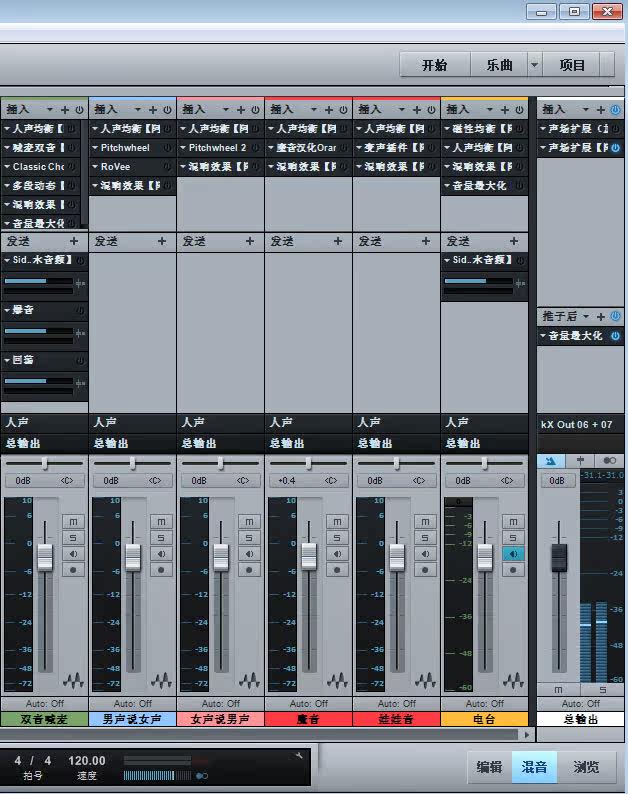This screenshot has width=628, height=794.
Task: Bypass all inserts on 总输出 channel
Action: [x=615, y=110]
